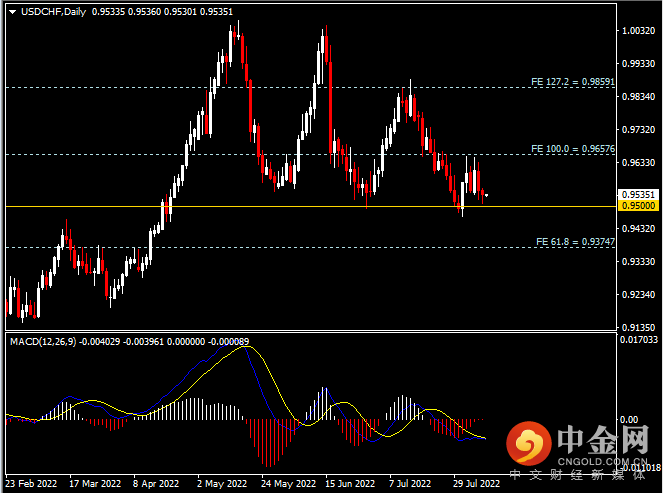Screen dimensions: 663x493
Task: Click the 0.99330 price axis label
Action: click(x=638, y=63)
